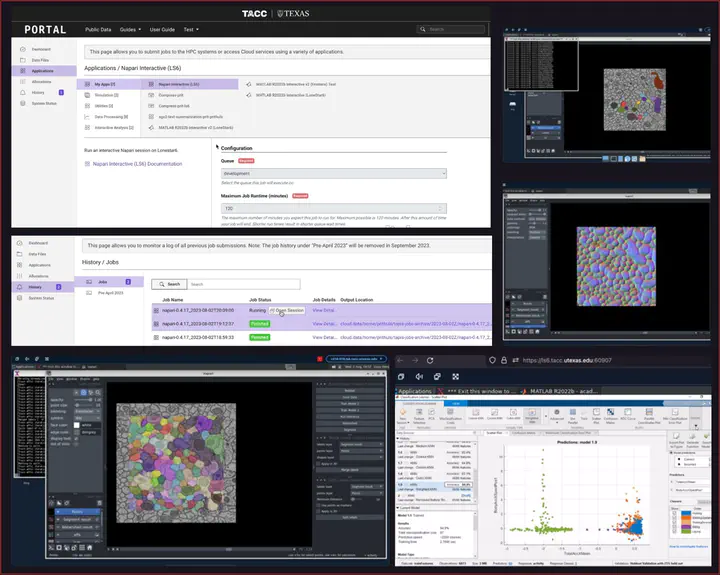This screenshot has height=575, width=720.
Task: Open the Public Data menu item
Action: pyautogui.click(x=98, y=30)
